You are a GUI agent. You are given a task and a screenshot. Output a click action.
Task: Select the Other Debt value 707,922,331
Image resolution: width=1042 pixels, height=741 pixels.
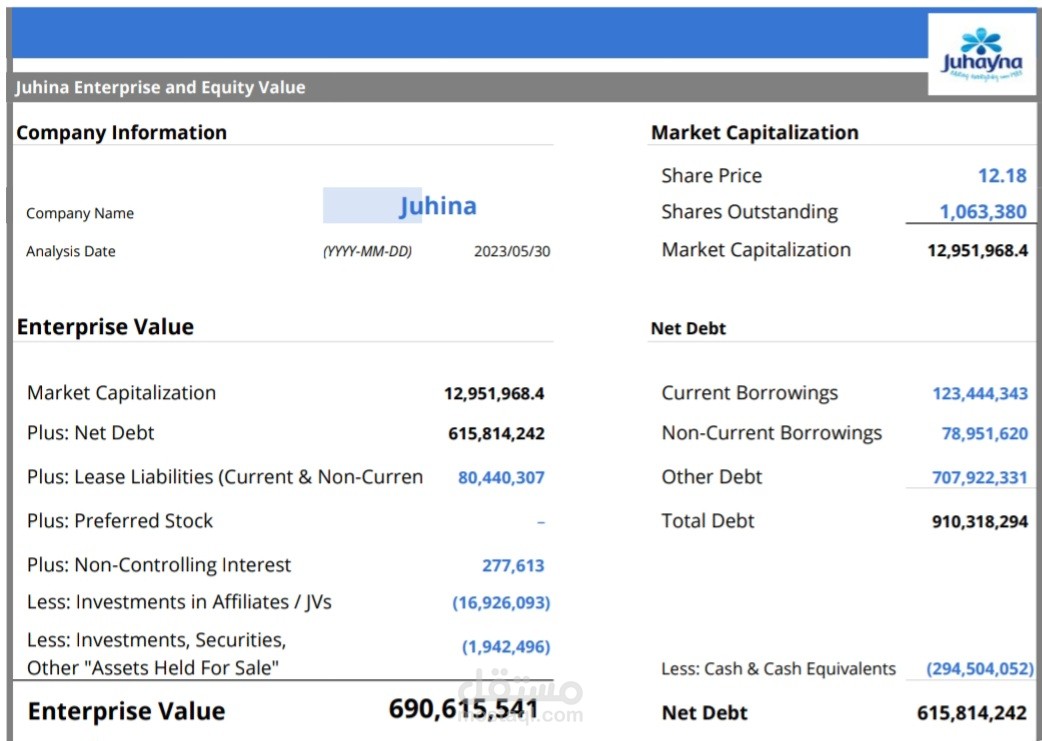[x=979, y=478]
